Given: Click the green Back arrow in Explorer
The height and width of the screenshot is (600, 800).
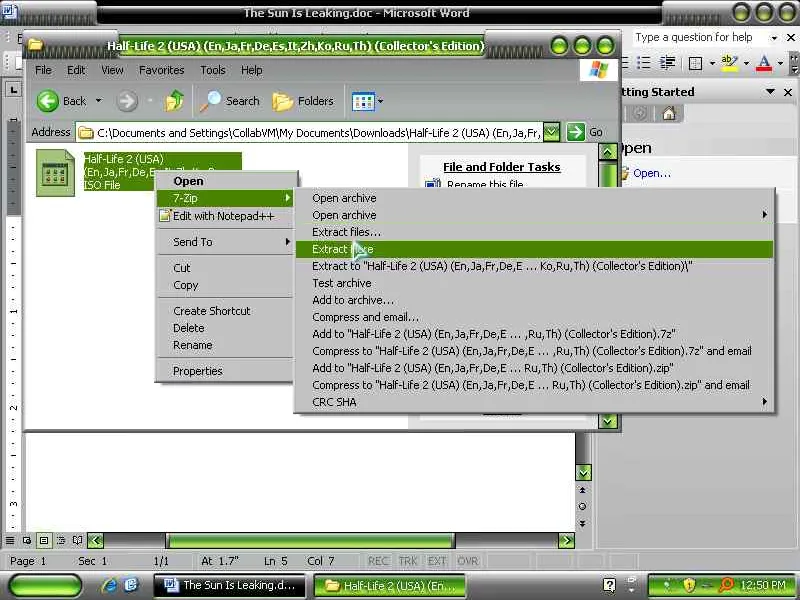Looking at the screenshot, I should pos(47,101).
